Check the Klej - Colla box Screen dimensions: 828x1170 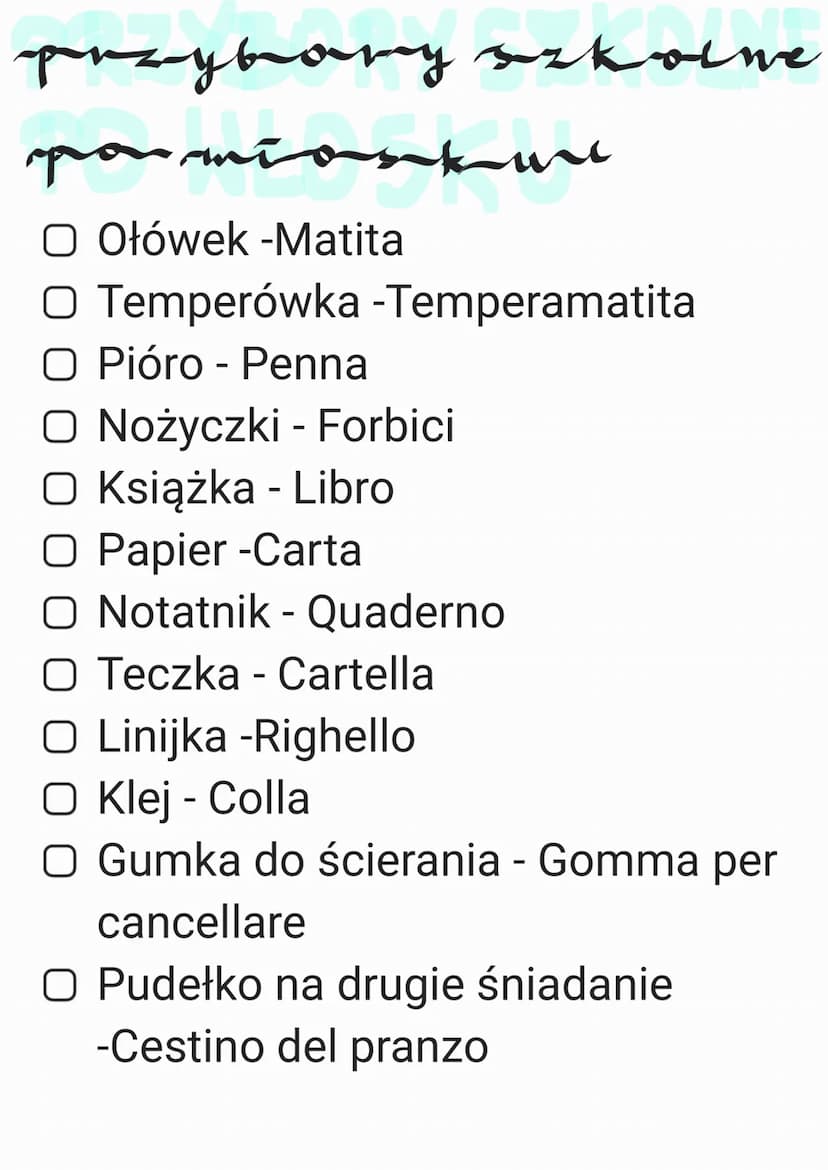[60, 798]
